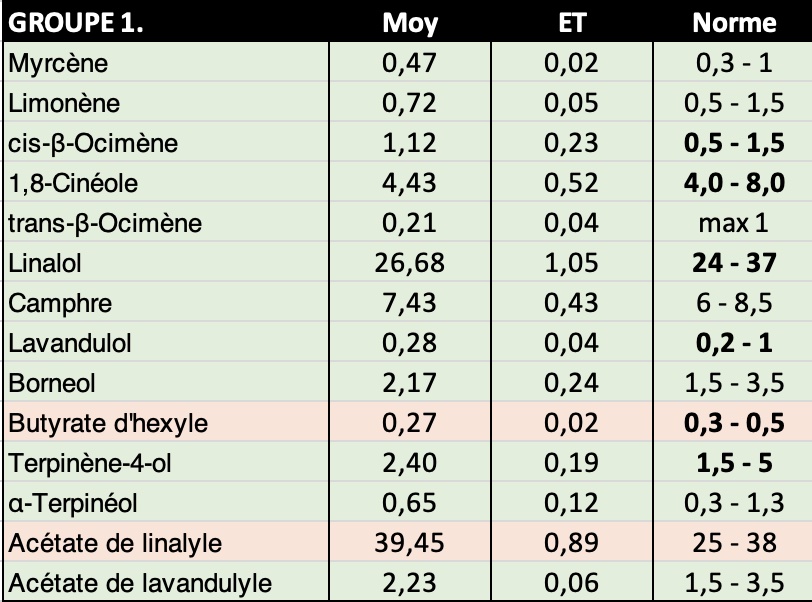Select the Camphre row label cell
Image resolution: width=812 pixels, height=602 pixels.
click(x=166, y=303)
